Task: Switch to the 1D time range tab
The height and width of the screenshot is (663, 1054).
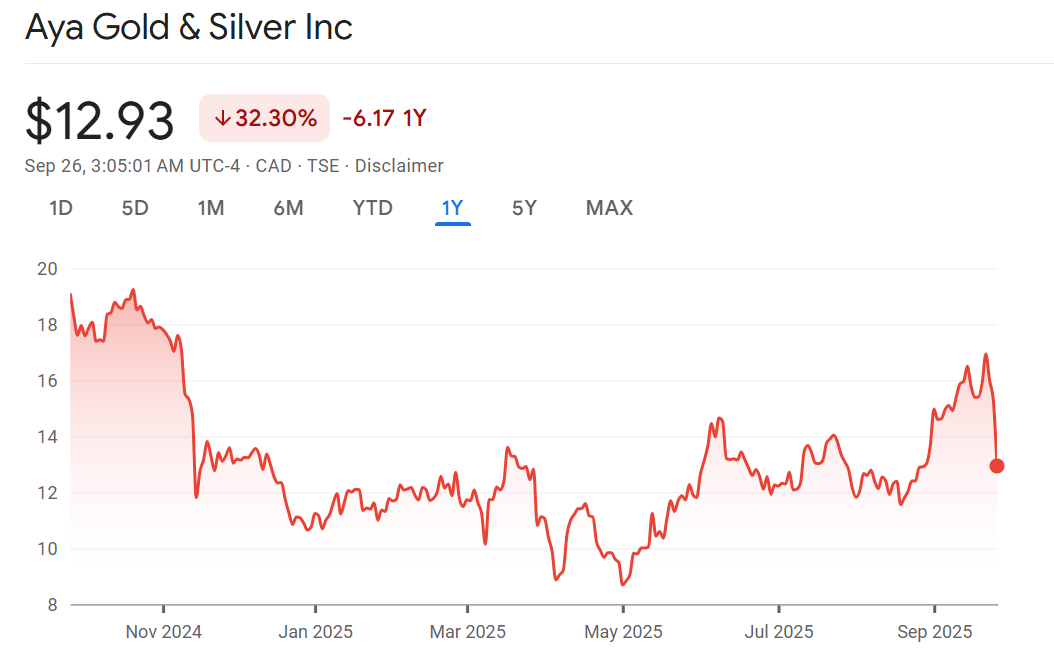Action: point(61,208)
